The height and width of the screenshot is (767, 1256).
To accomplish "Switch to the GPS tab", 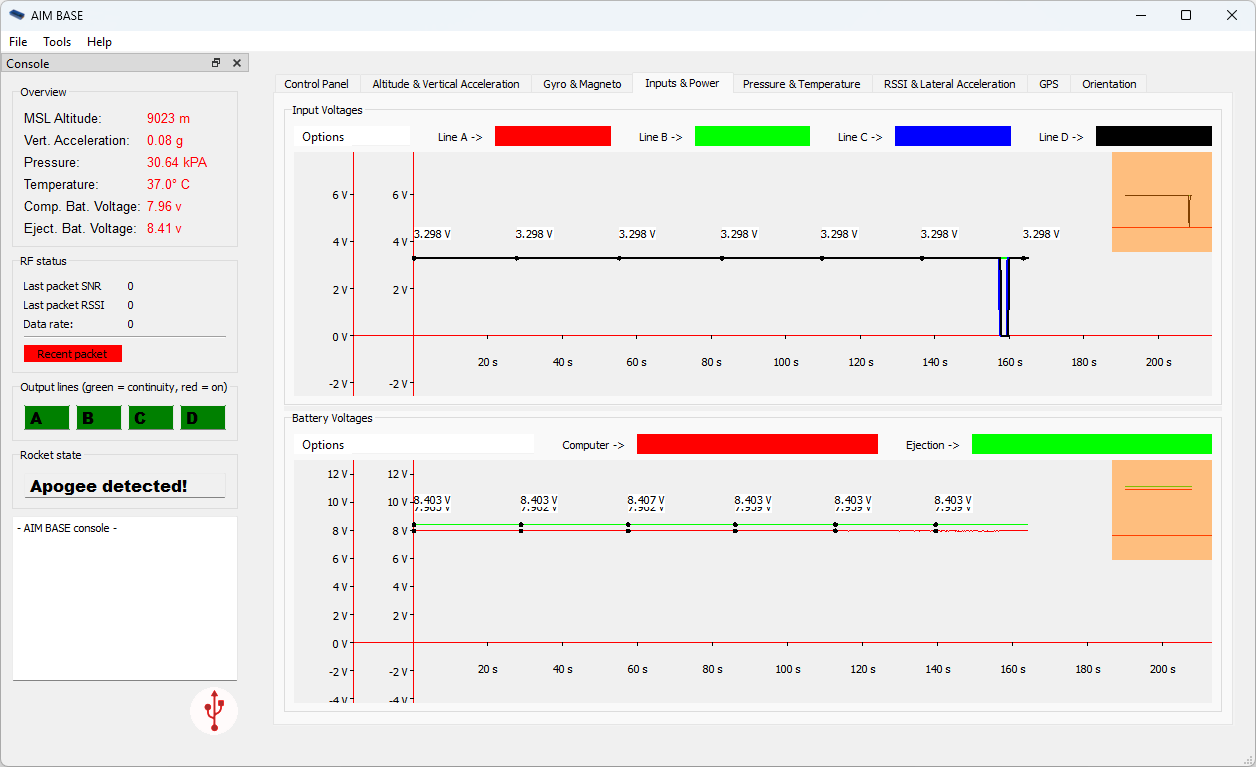I will (x=1049, y=84).
